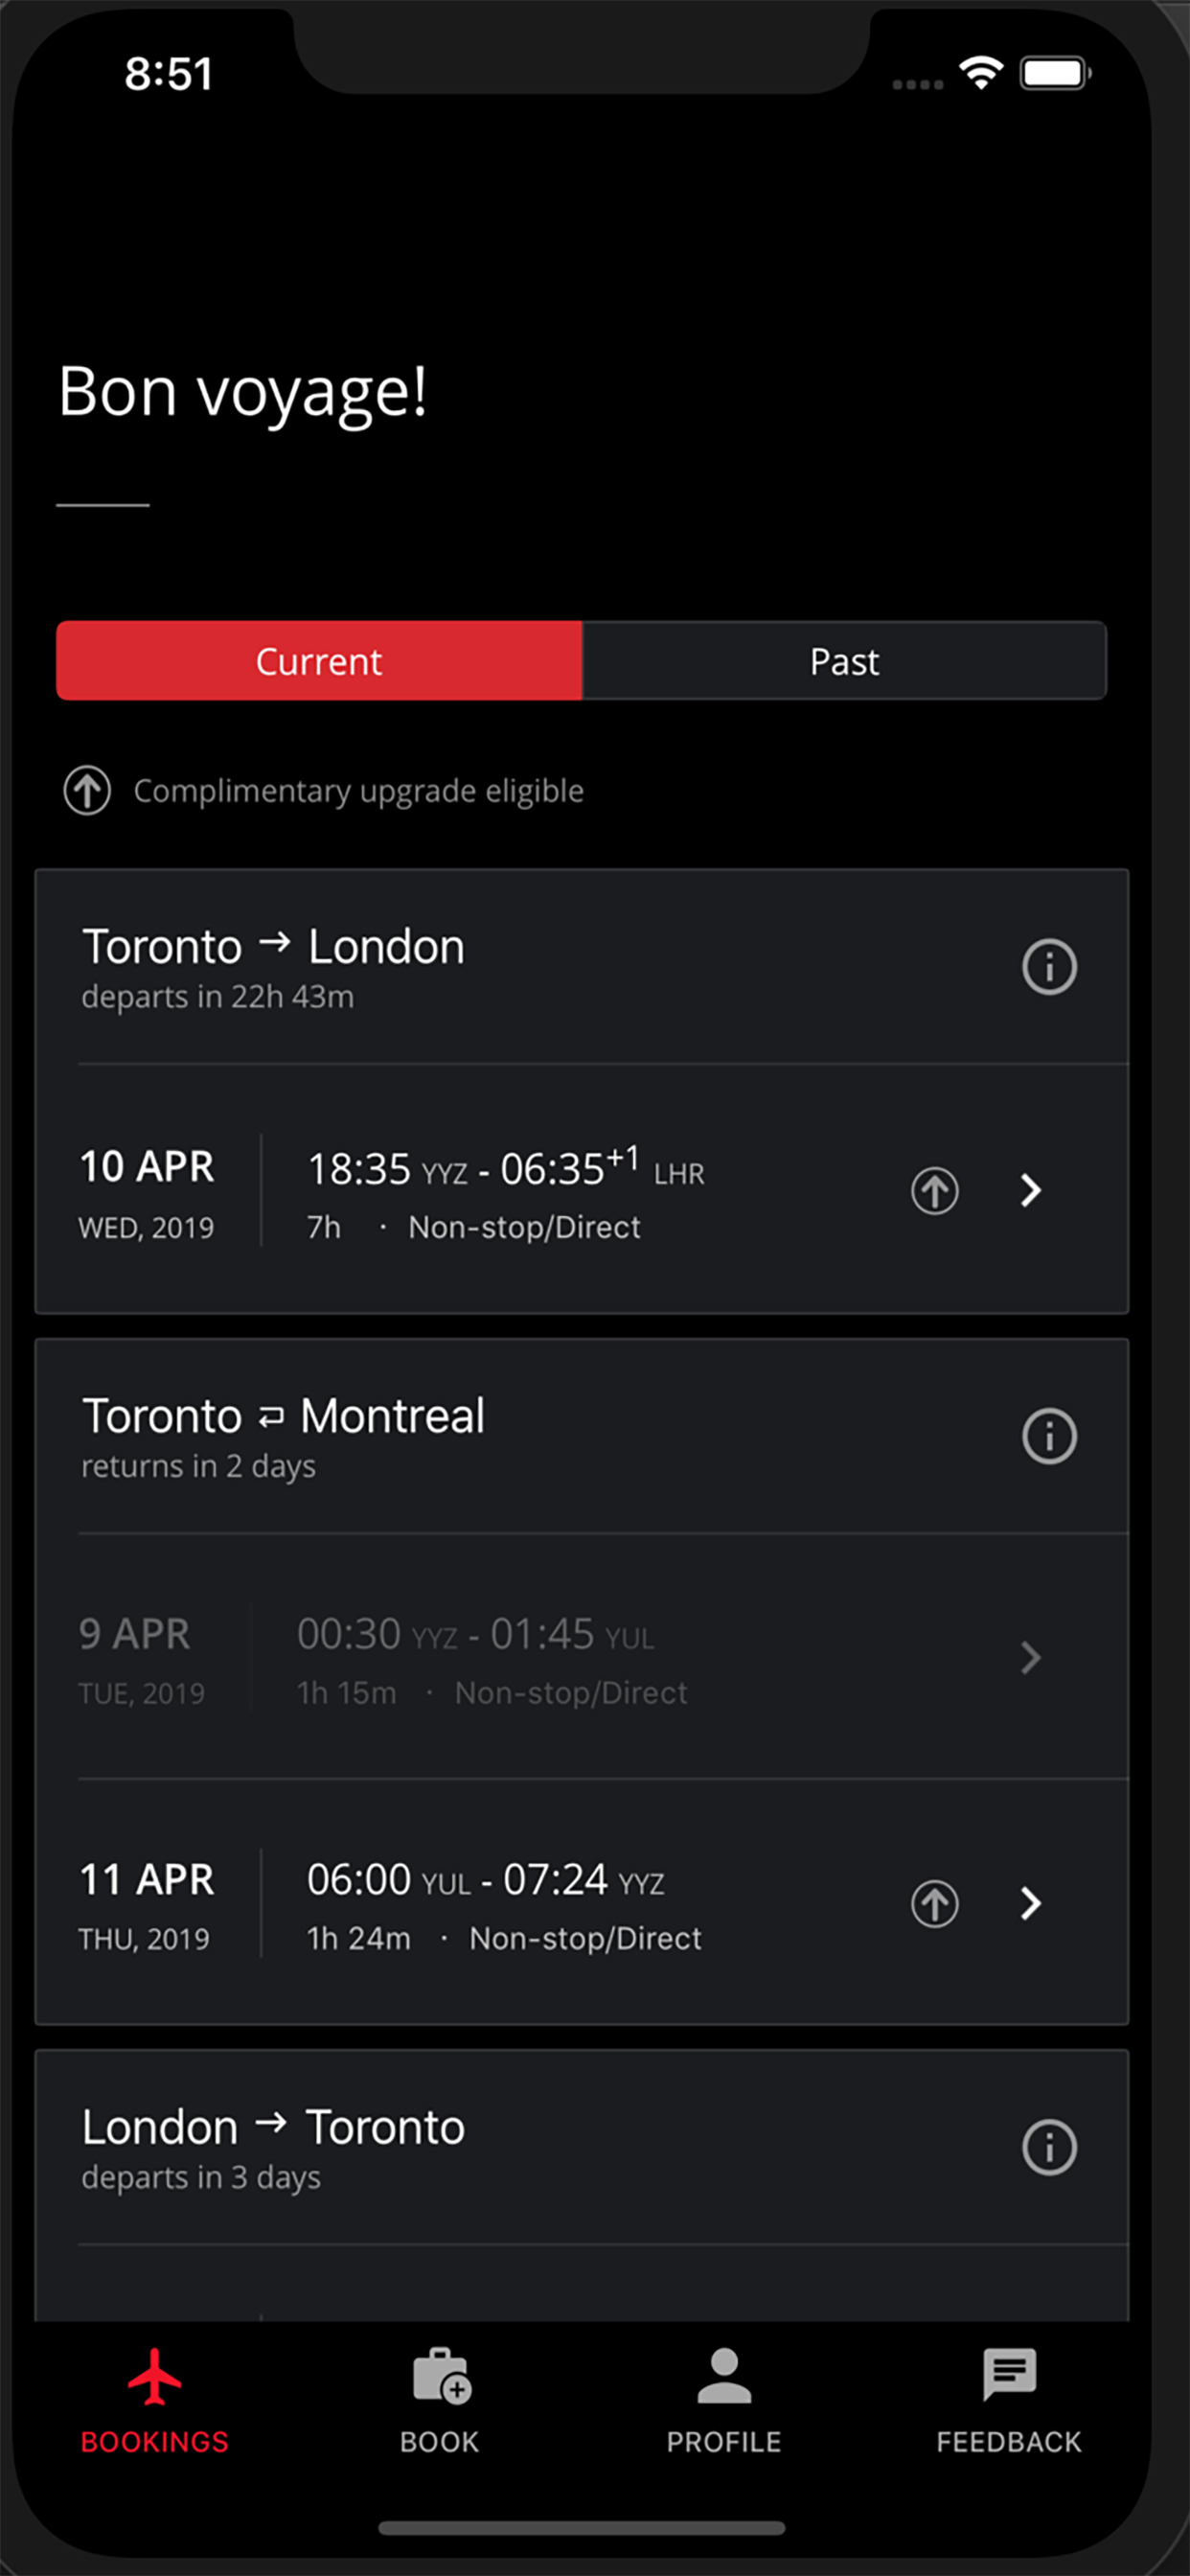Open info for Toronto Montreal round trip
Image resolution: width=1190 pixels, height=2576 pixels.
(x=1049, y=1437)
